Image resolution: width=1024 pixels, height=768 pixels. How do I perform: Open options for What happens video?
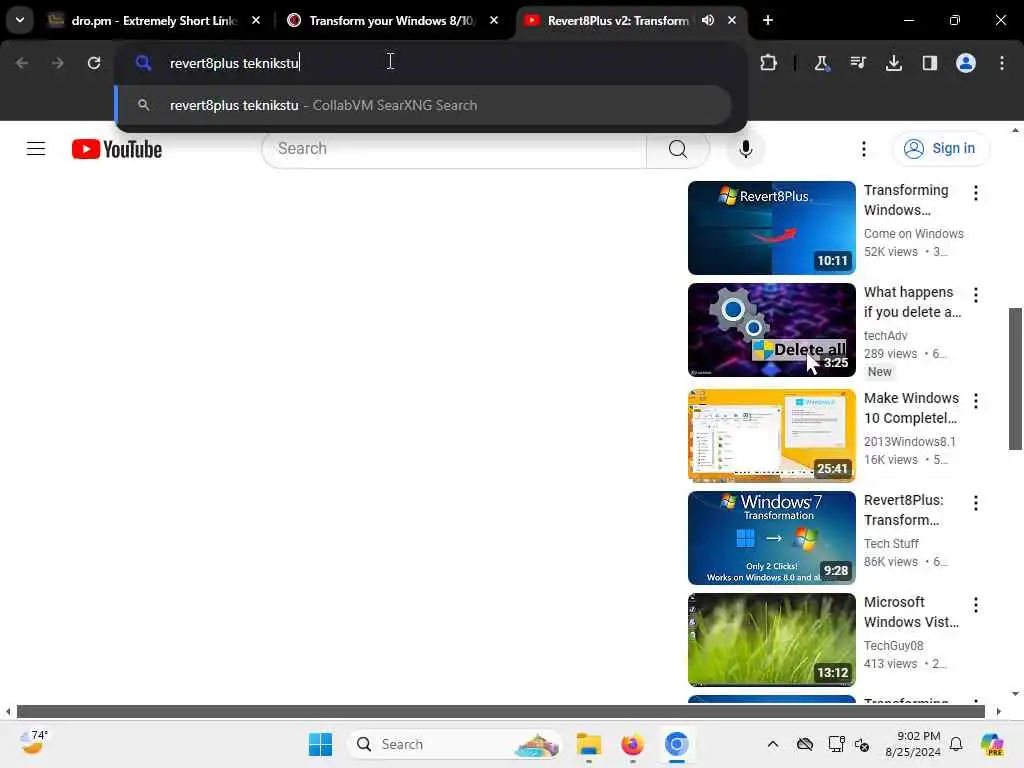pyautogui.click(x=976, y=295)
